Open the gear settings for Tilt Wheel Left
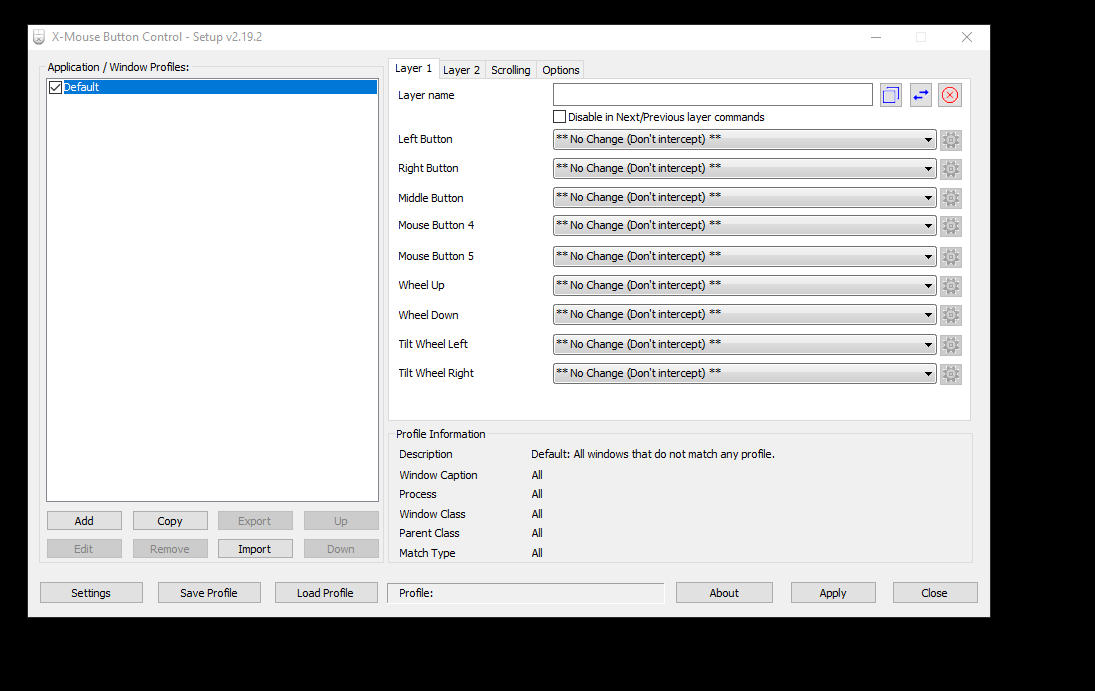The height and width of the screenshot is (691, 1095). (x=950, y=345)
